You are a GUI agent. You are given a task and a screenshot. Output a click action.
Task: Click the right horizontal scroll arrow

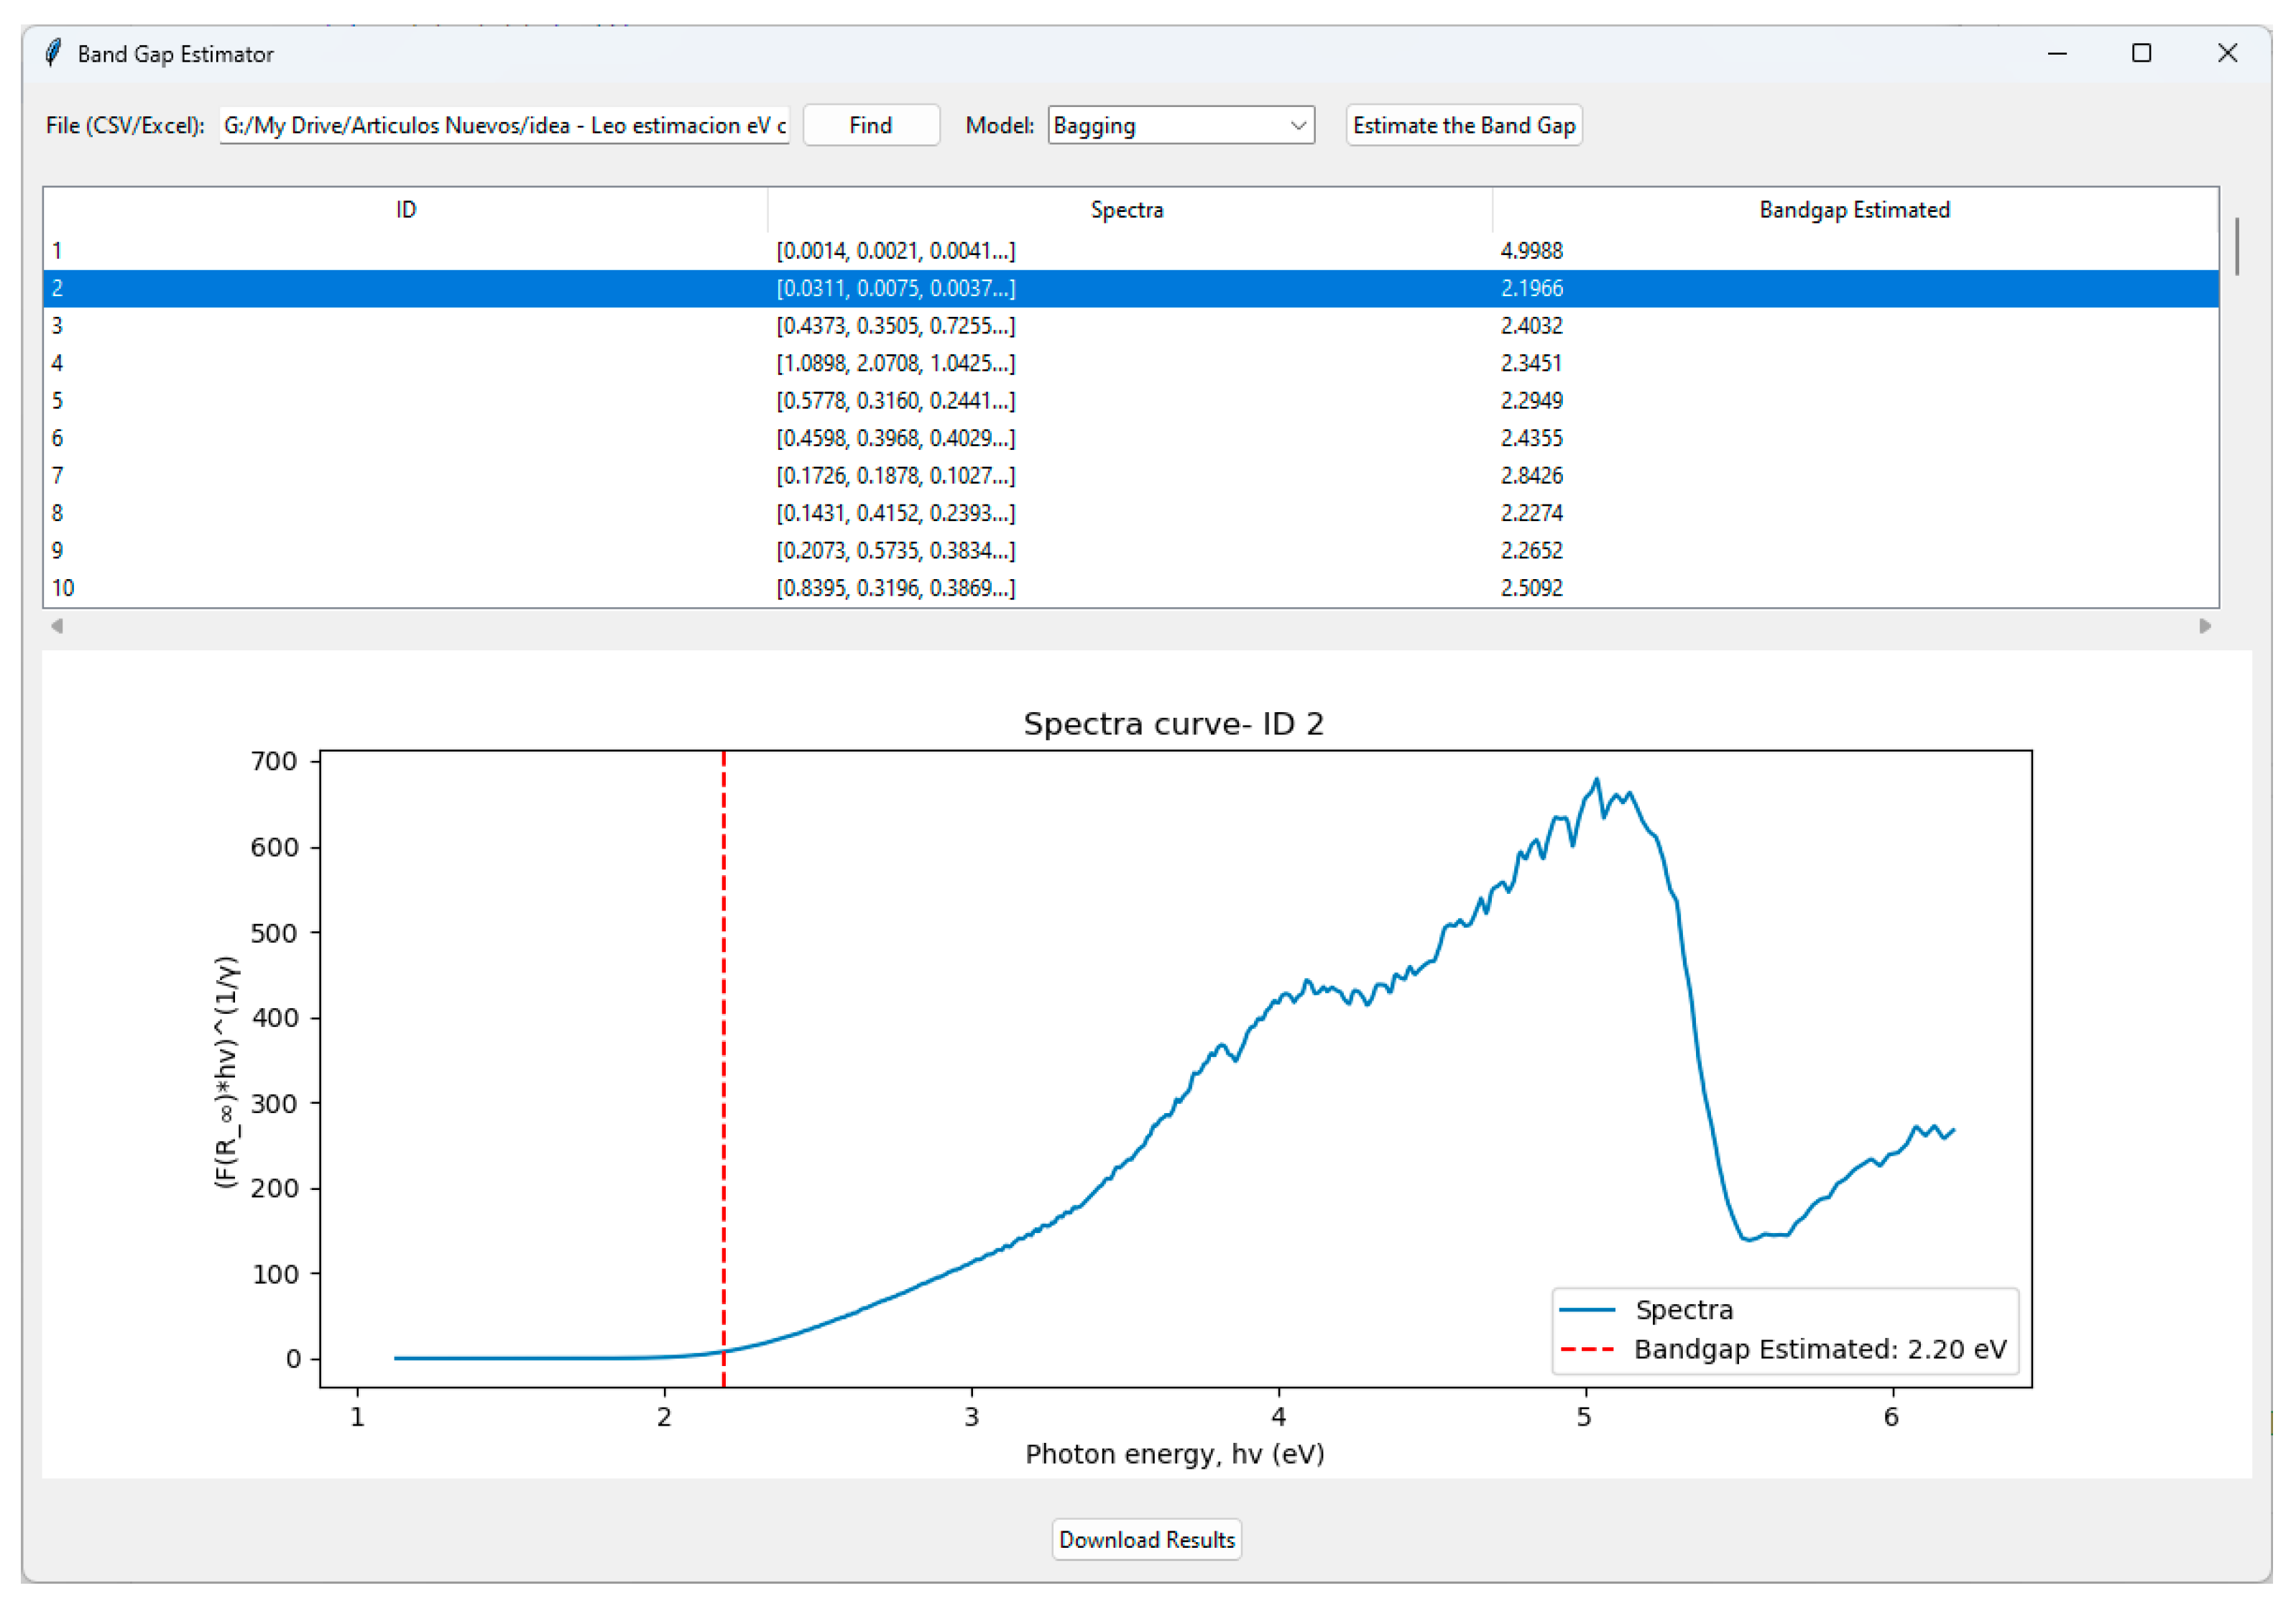(x=2205, y=626)
